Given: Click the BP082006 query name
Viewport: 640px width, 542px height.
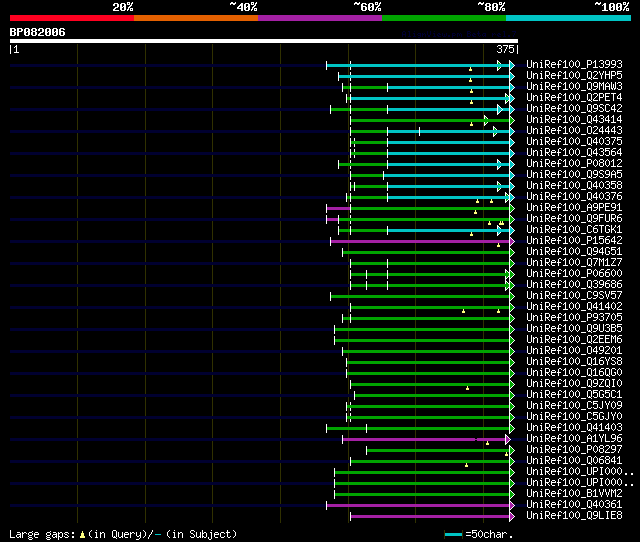Looking at the screenshot, I should (37, 32).
